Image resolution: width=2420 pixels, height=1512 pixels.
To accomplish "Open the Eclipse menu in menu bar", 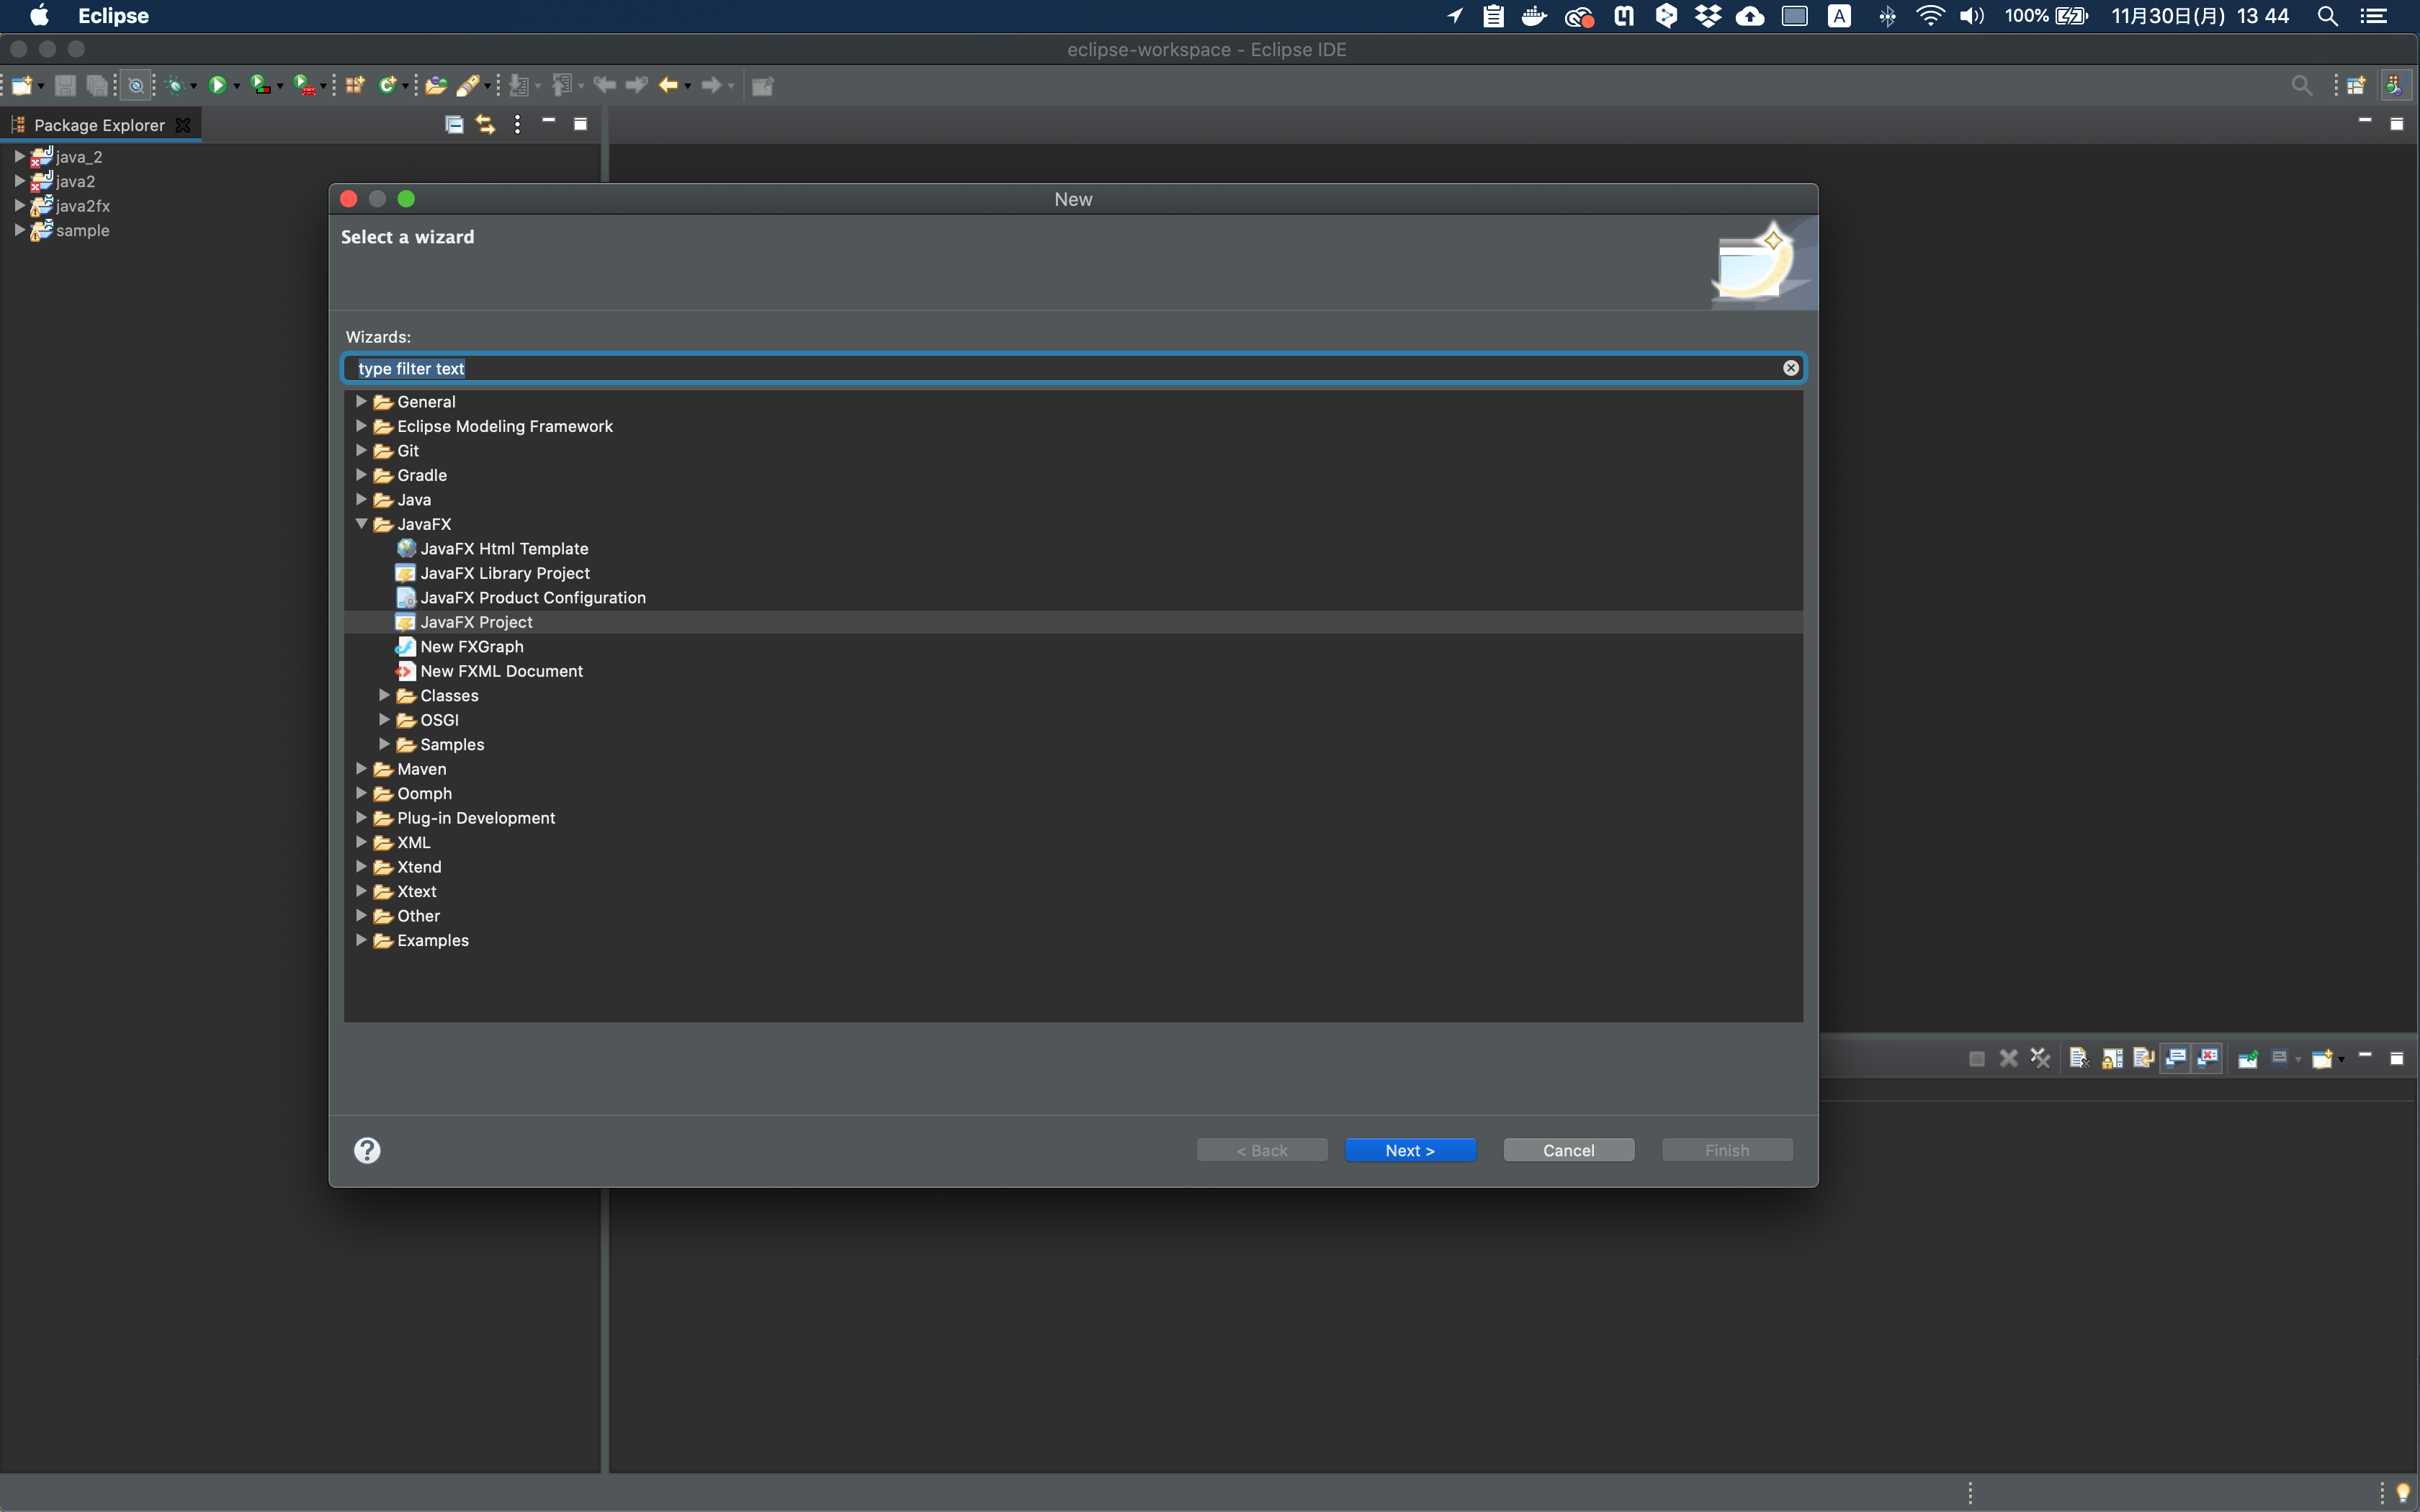I will click(x=113, y=16).
